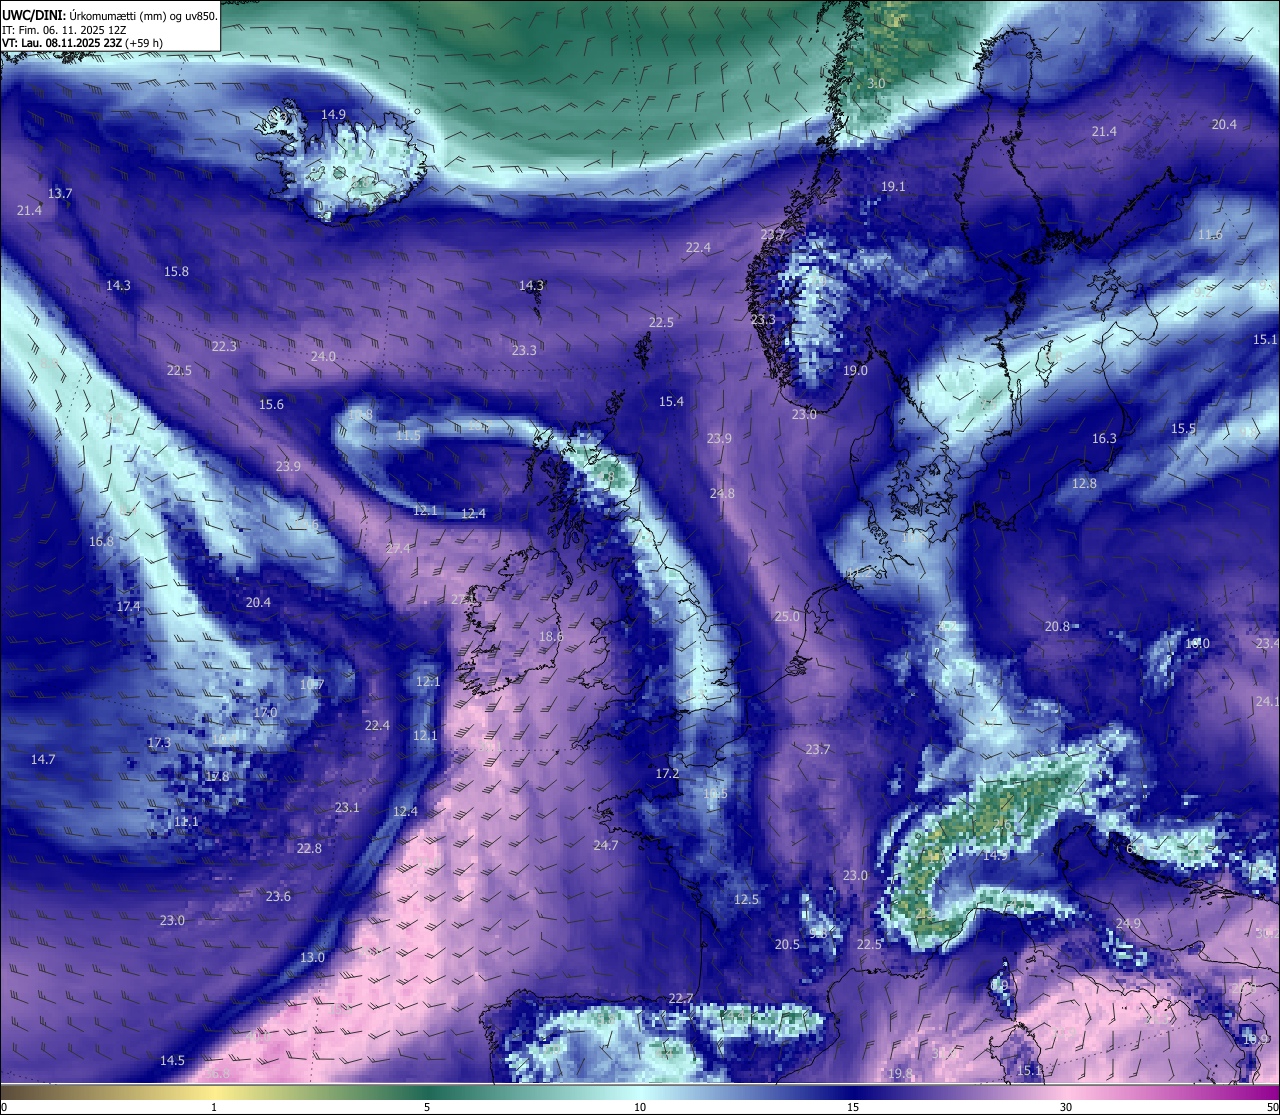
Task: Click the 18.6 value over Ireland
Action: (551, 637)
